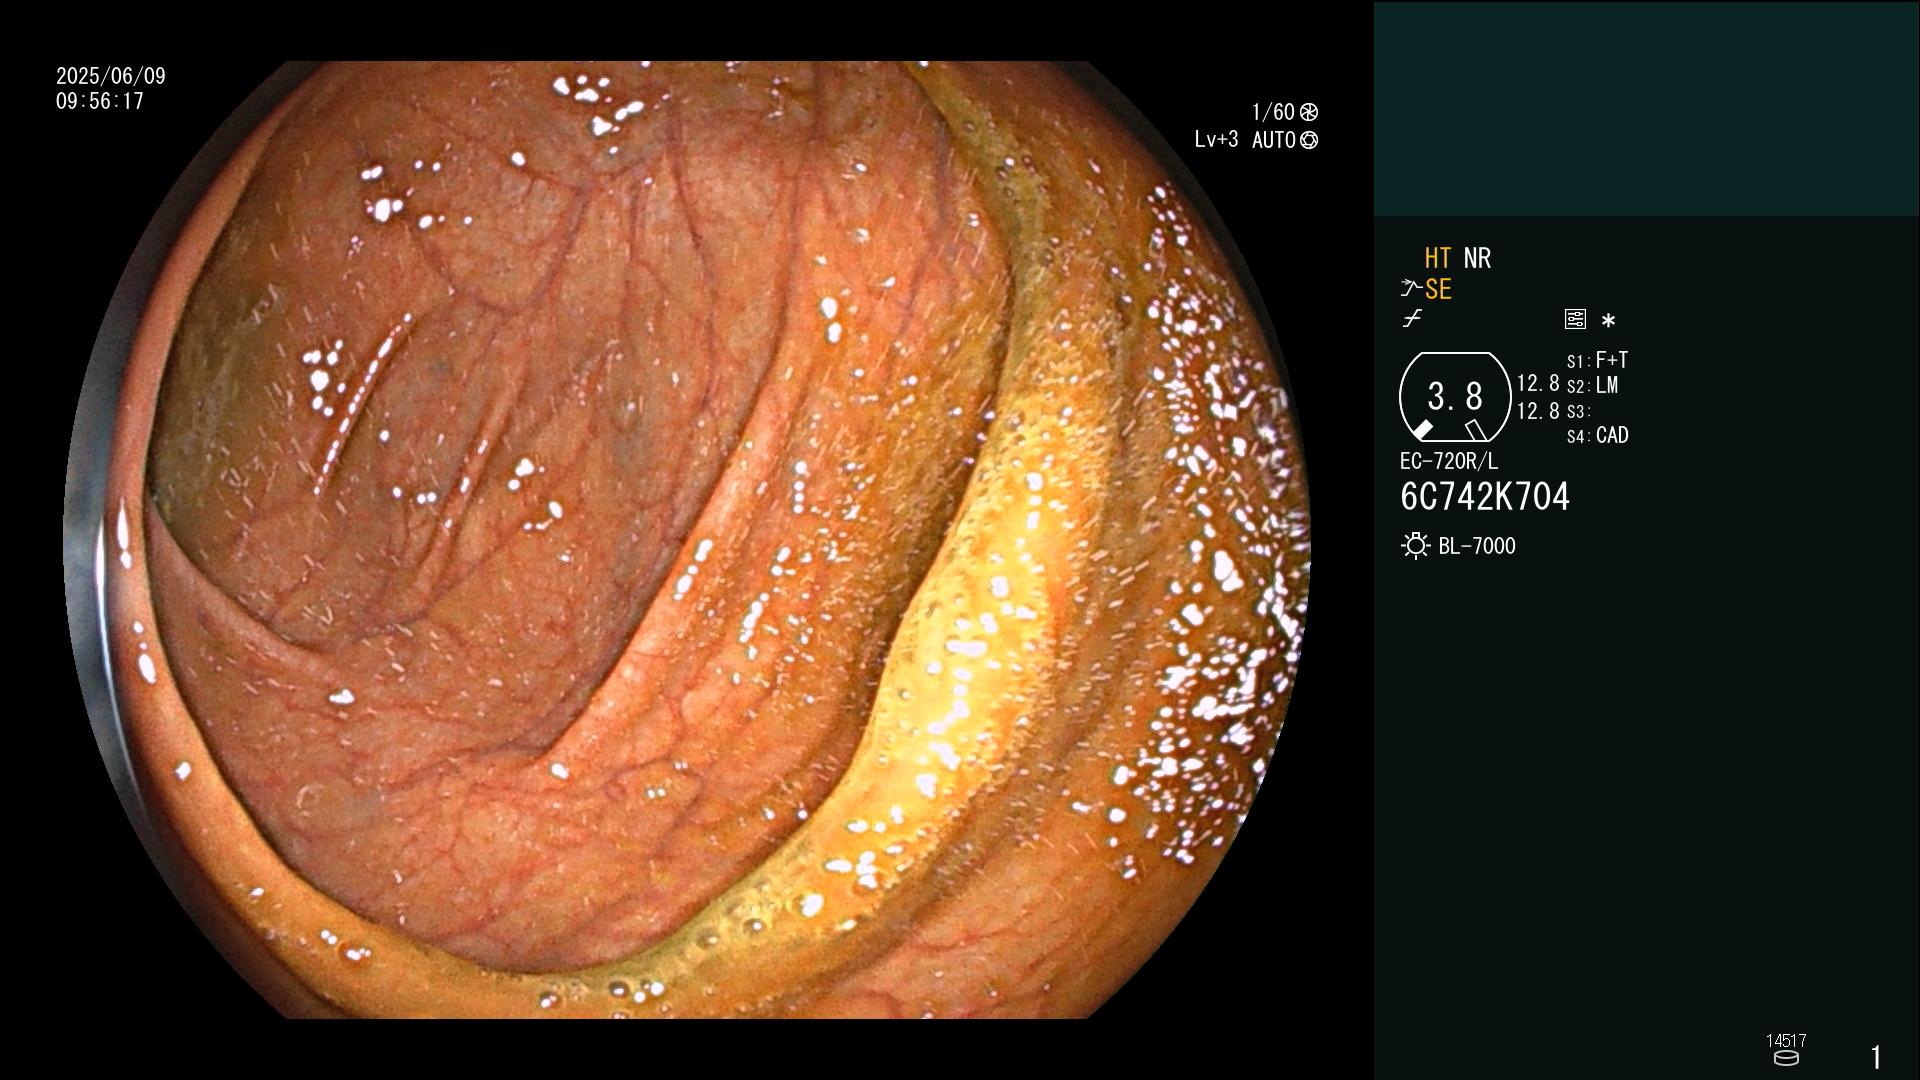The height and width of the screenshot is (1080, 1920).
Task: Click the upper 12.8 value beside the gauge
Action: (1538, 383)
